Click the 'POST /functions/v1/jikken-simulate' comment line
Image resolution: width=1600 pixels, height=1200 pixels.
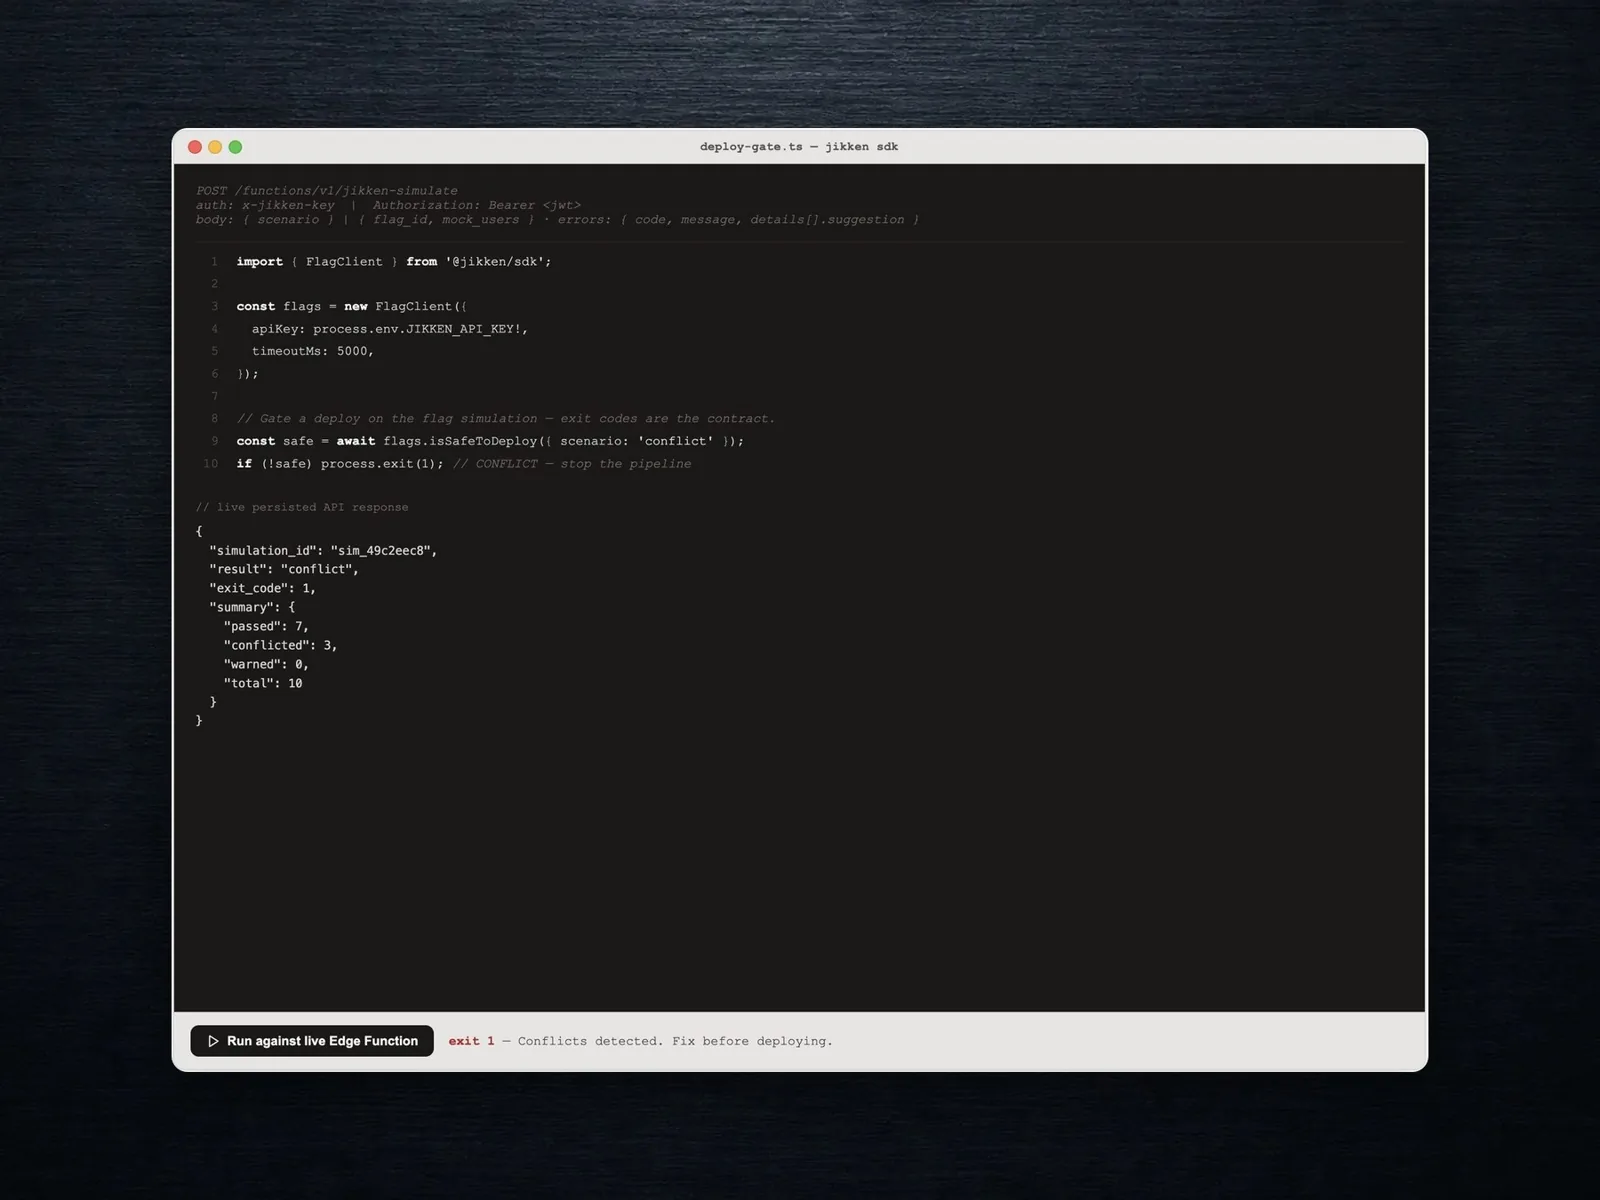[x=327, y=190]
